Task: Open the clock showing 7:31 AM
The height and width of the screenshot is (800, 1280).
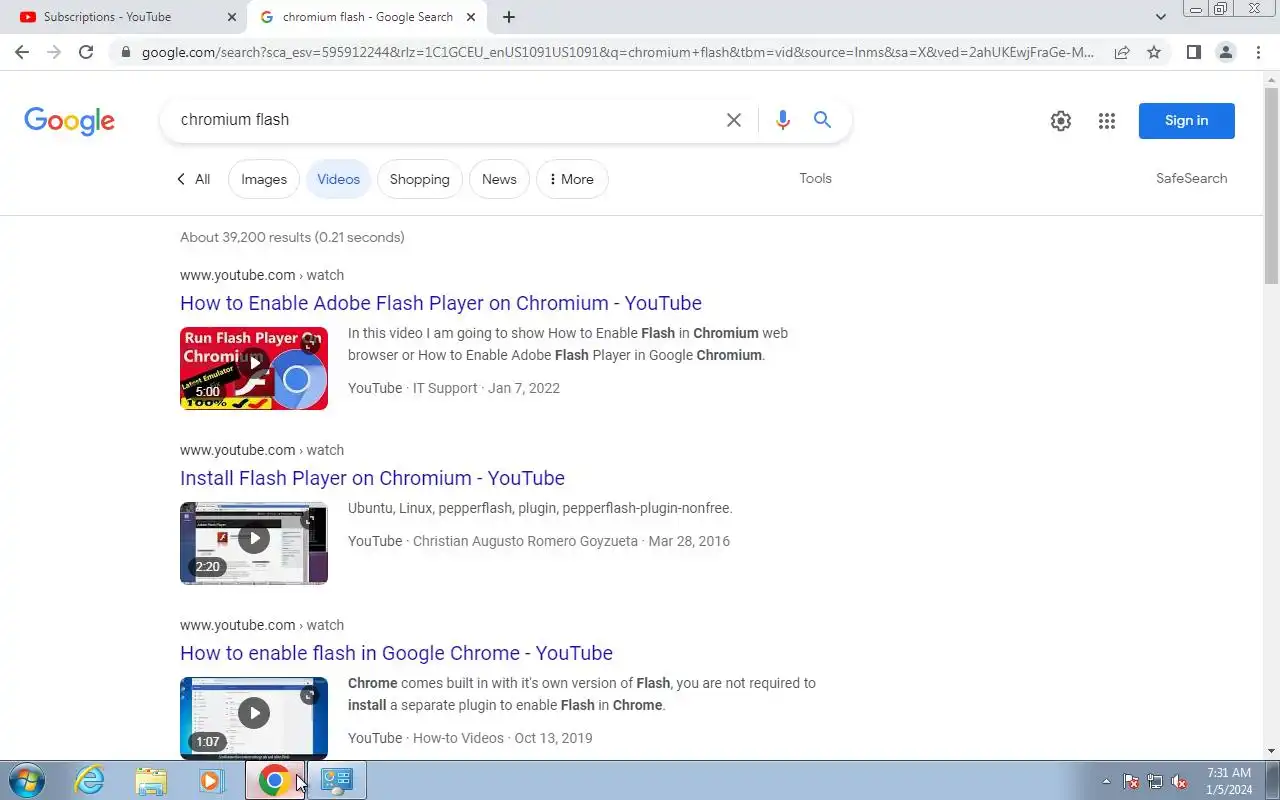Action: pos(1229,781)
